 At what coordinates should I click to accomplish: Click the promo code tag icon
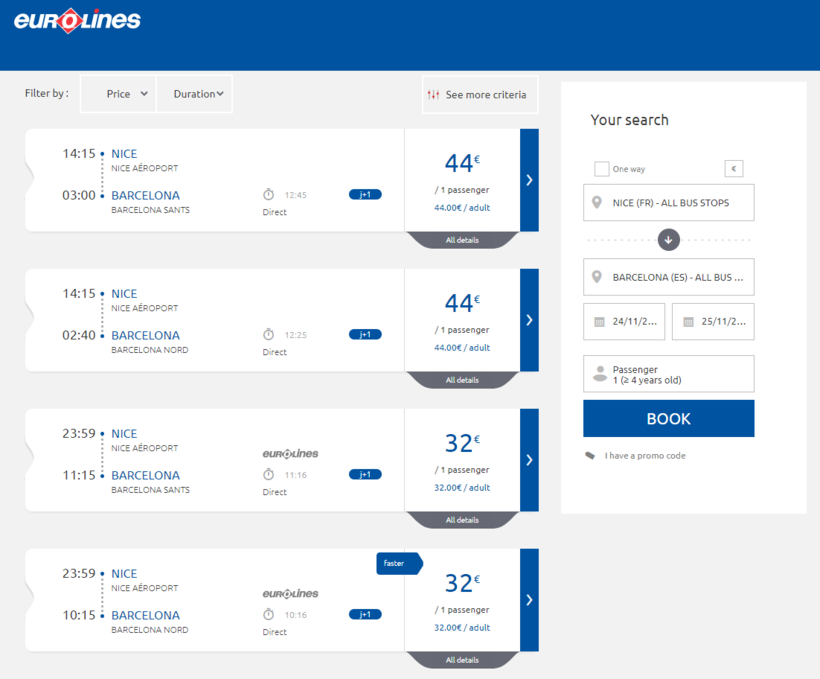591,456
